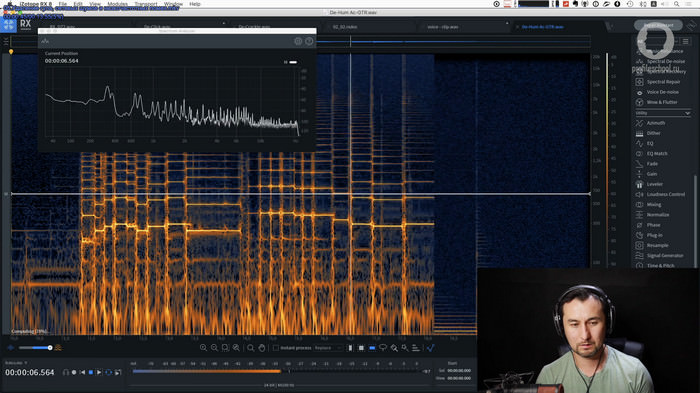The height and width of the screenshot is (393, 700).
Task: Click the zoom in magnifier icon
Action: [203, 348]
